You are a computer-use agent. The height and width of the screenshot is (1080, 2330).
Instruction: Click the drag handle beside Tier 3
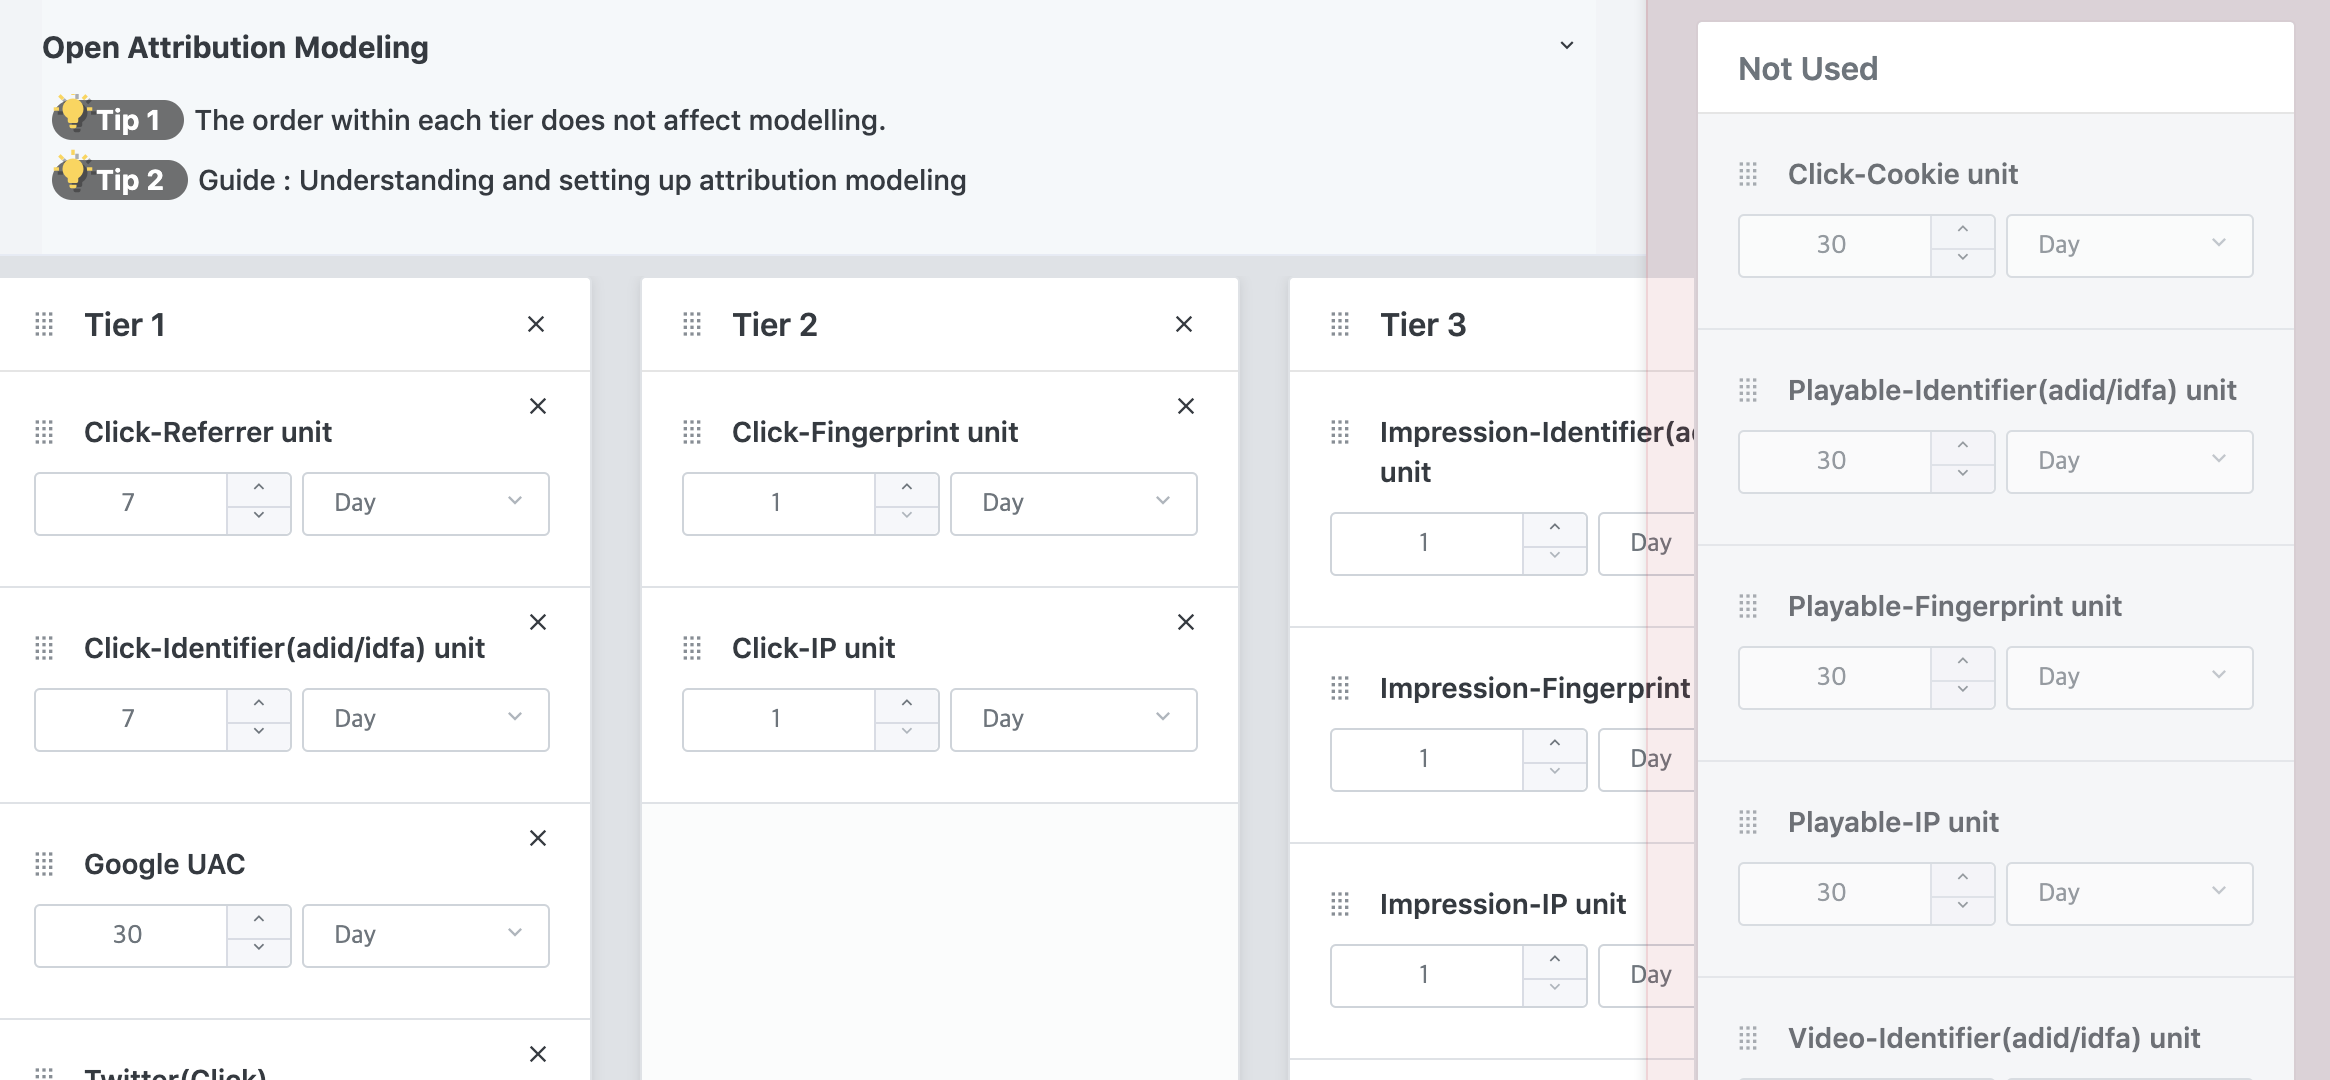click(1340, 325)
